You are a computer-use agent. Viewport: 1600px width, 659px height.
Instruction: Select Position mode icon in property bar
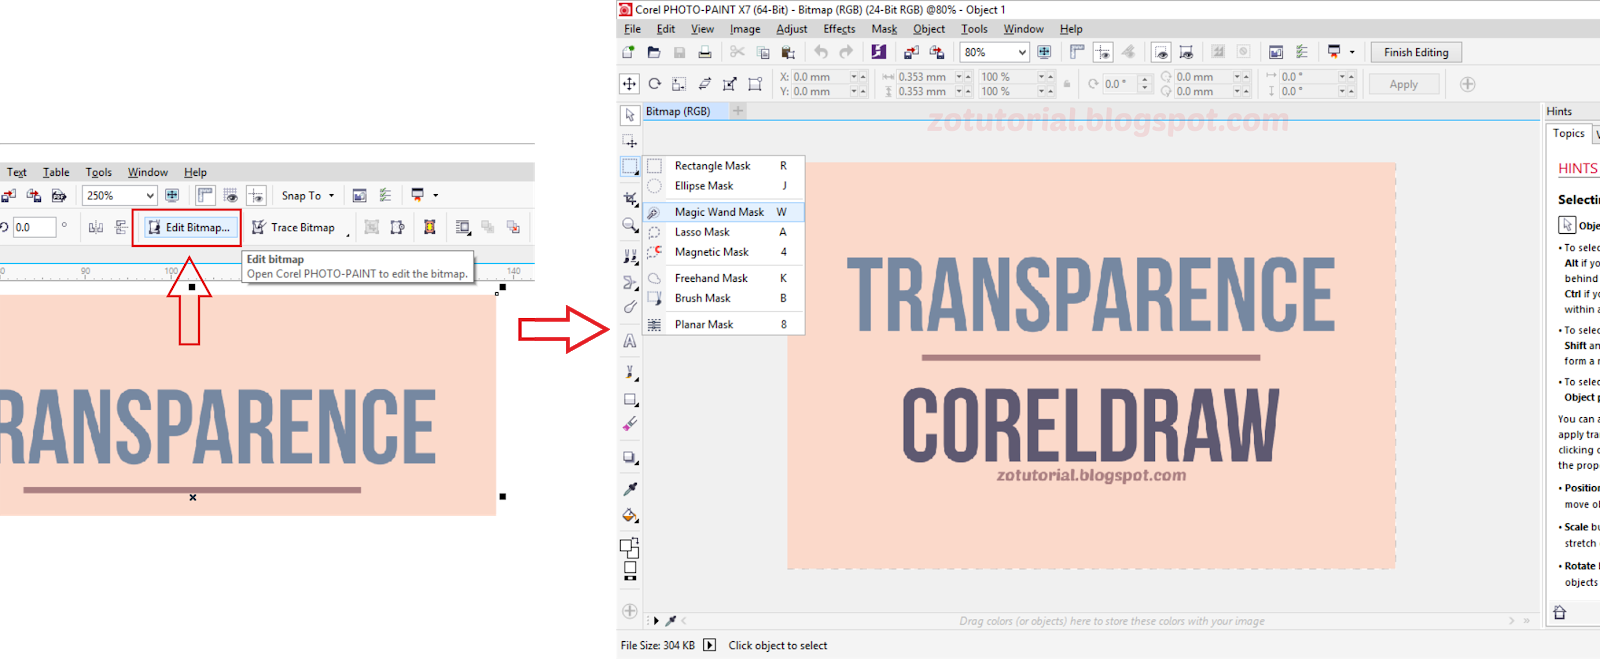[629, 84]
